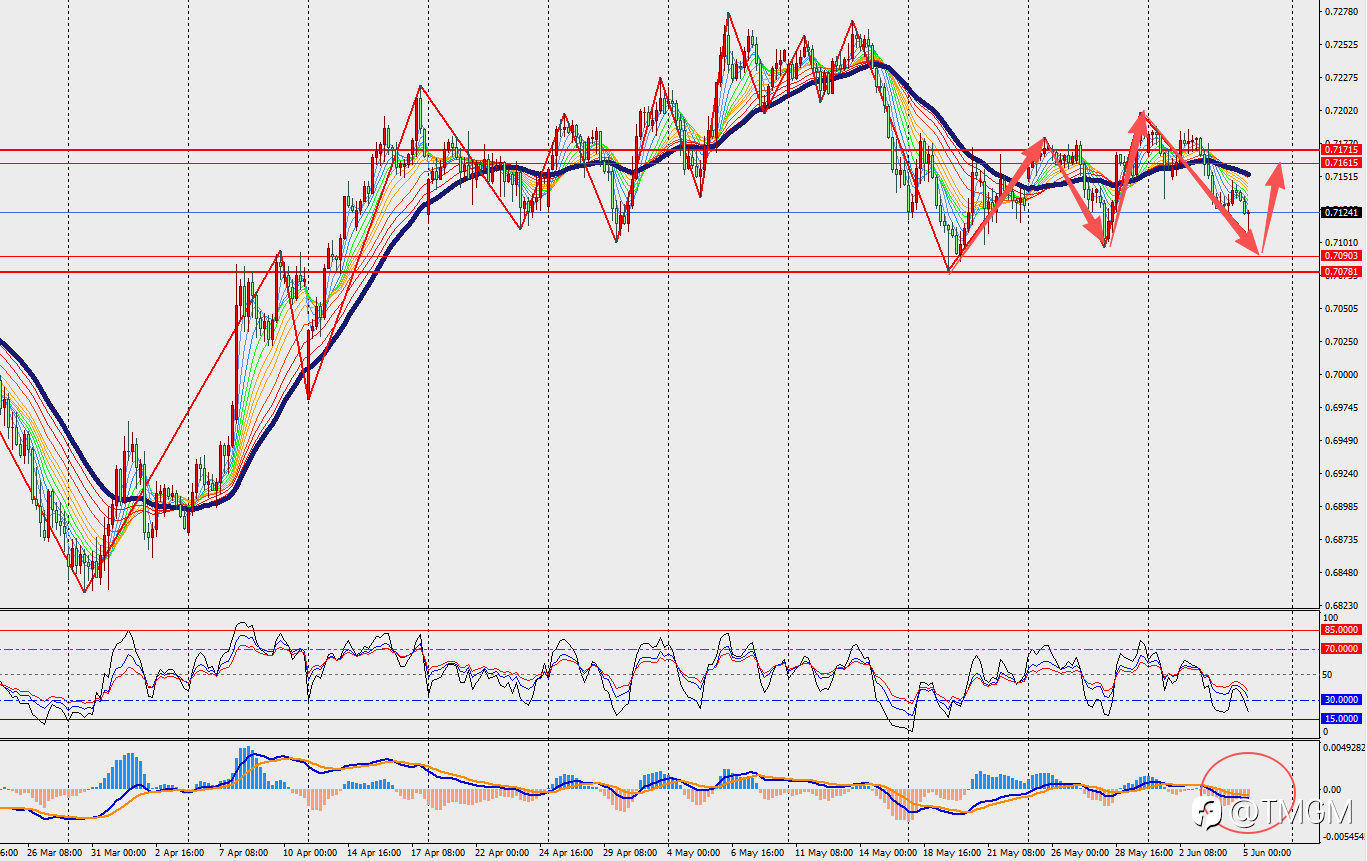Image resolution: width=1367 pixels, height=861 pixels.
Task: Click the 0.72780 price axis label
Action: (1340, 12)
